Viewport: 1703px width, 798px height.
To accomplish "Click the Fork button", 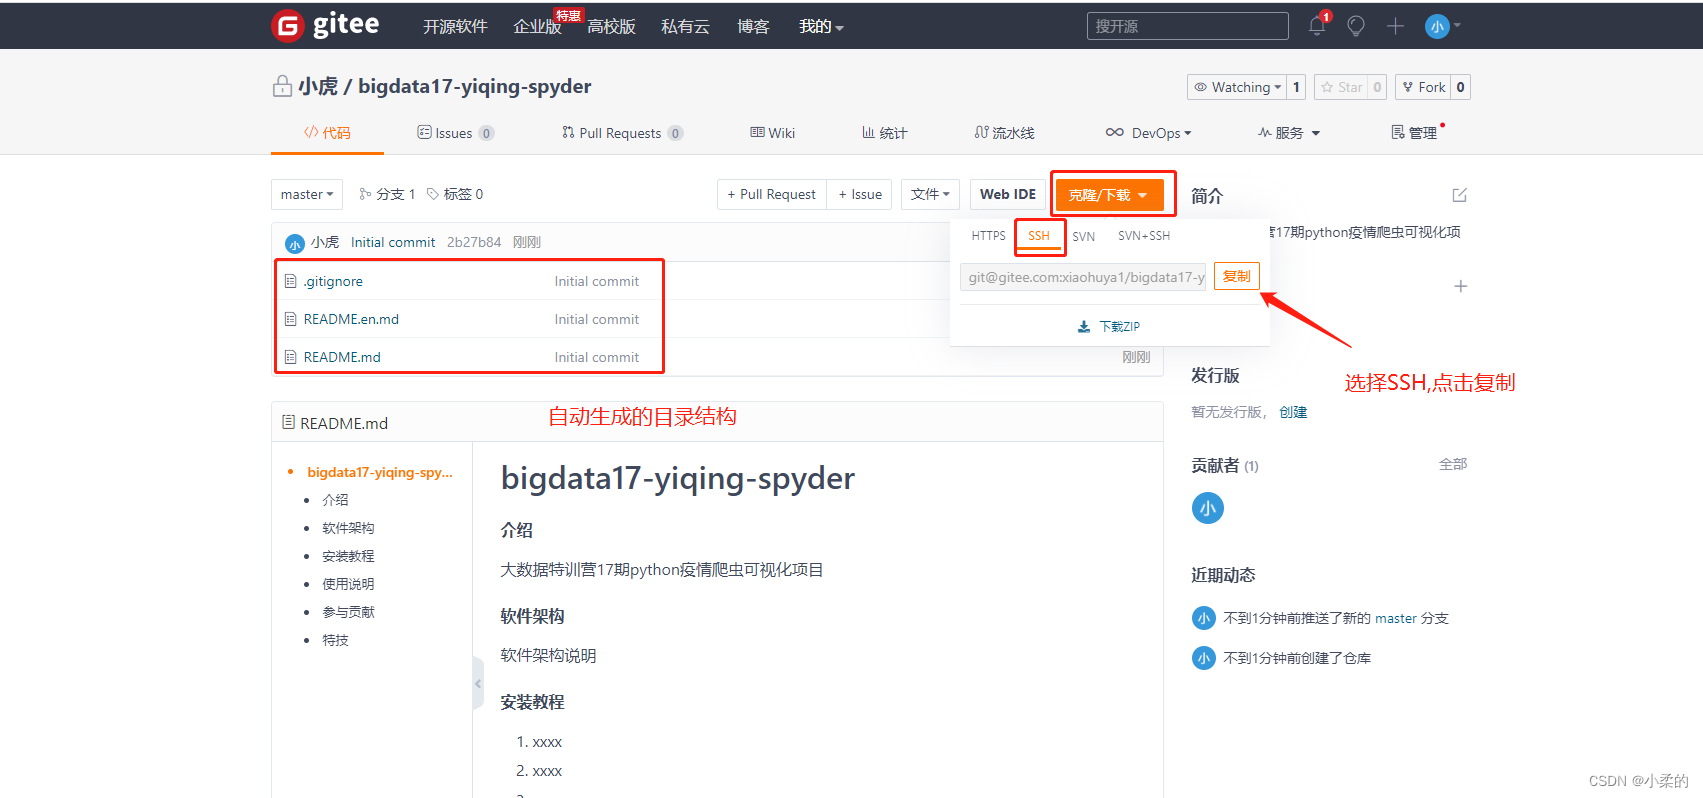I will point(1424,87).
